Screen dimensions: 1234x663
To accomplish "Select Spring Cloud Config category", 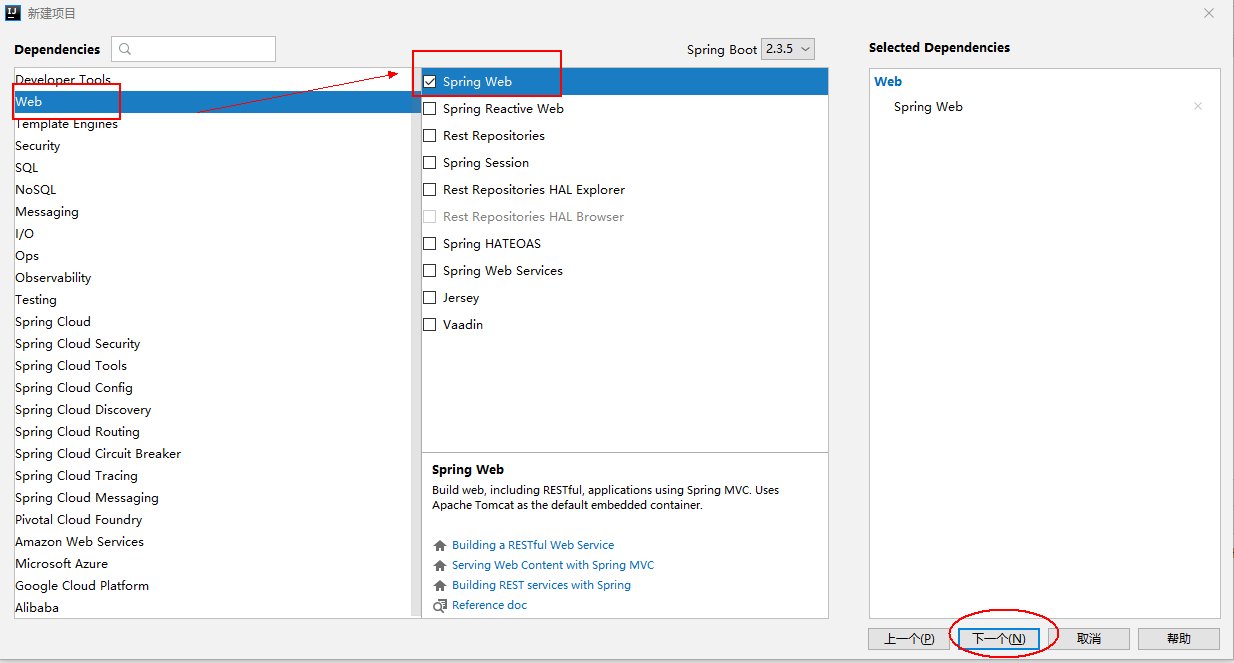I will 212,388.
